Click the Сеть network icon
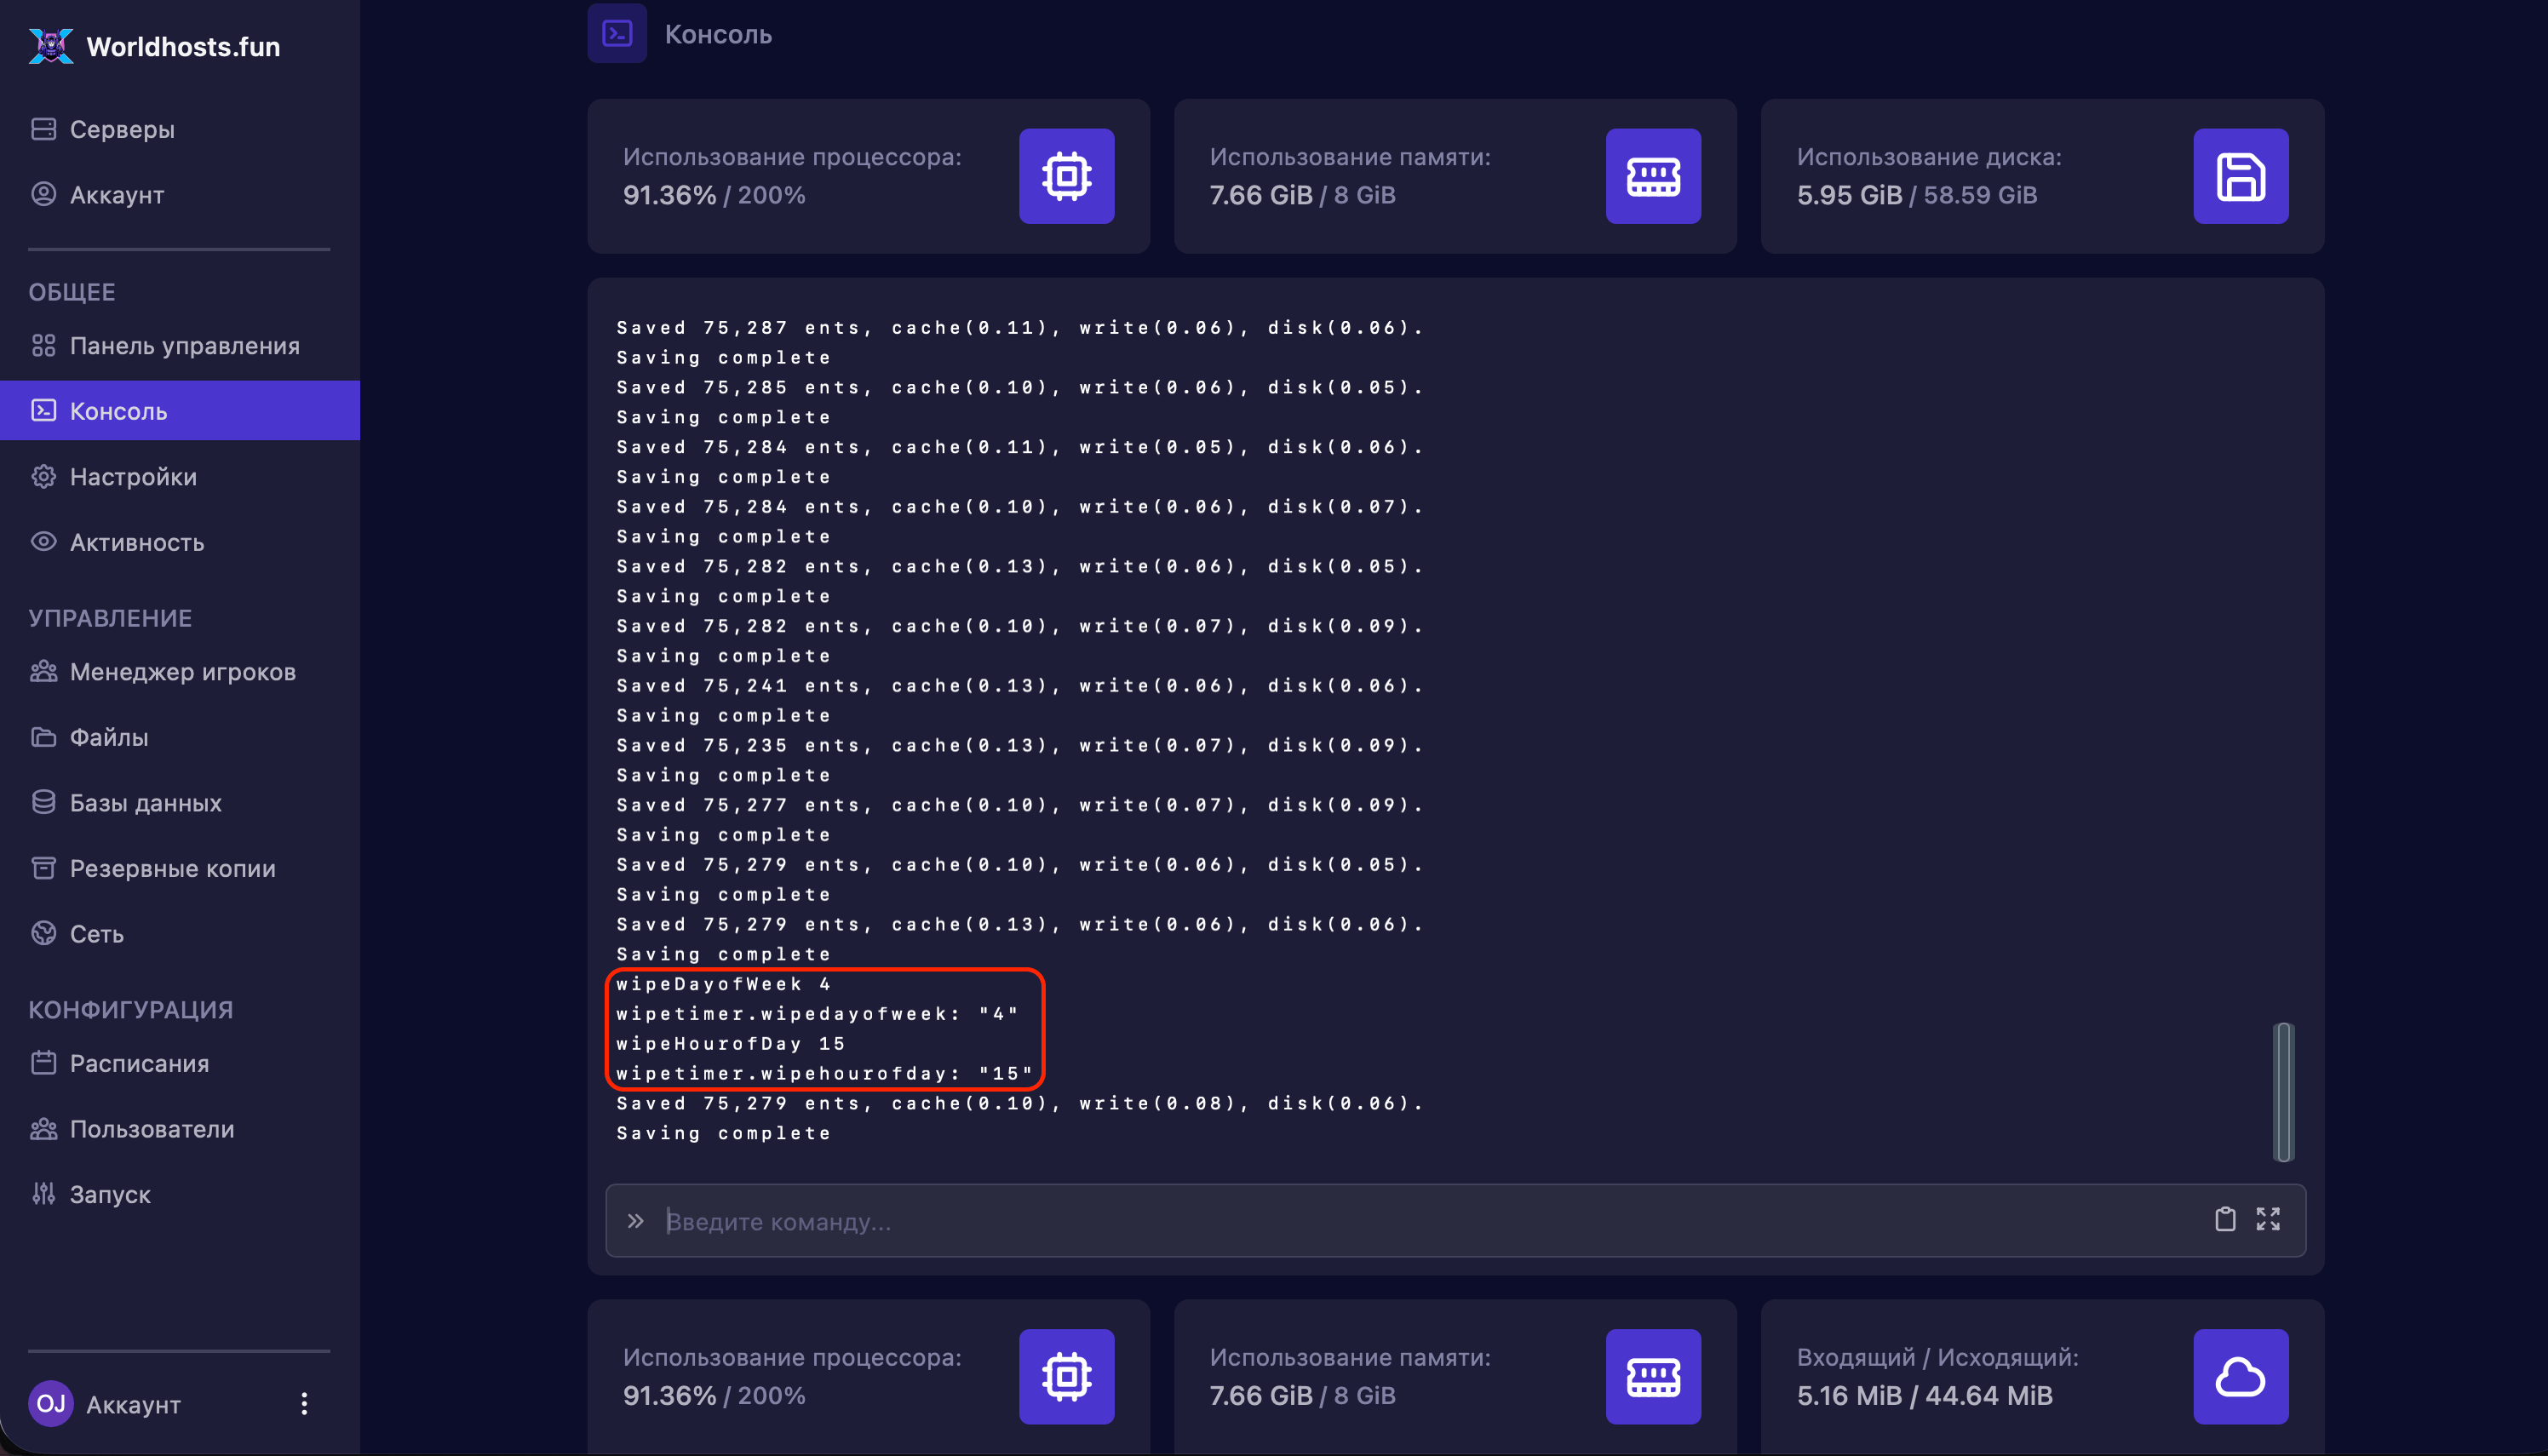The width and height of the screenshot is (2548, 1456). pyautogui.click(x=43, y=933)
